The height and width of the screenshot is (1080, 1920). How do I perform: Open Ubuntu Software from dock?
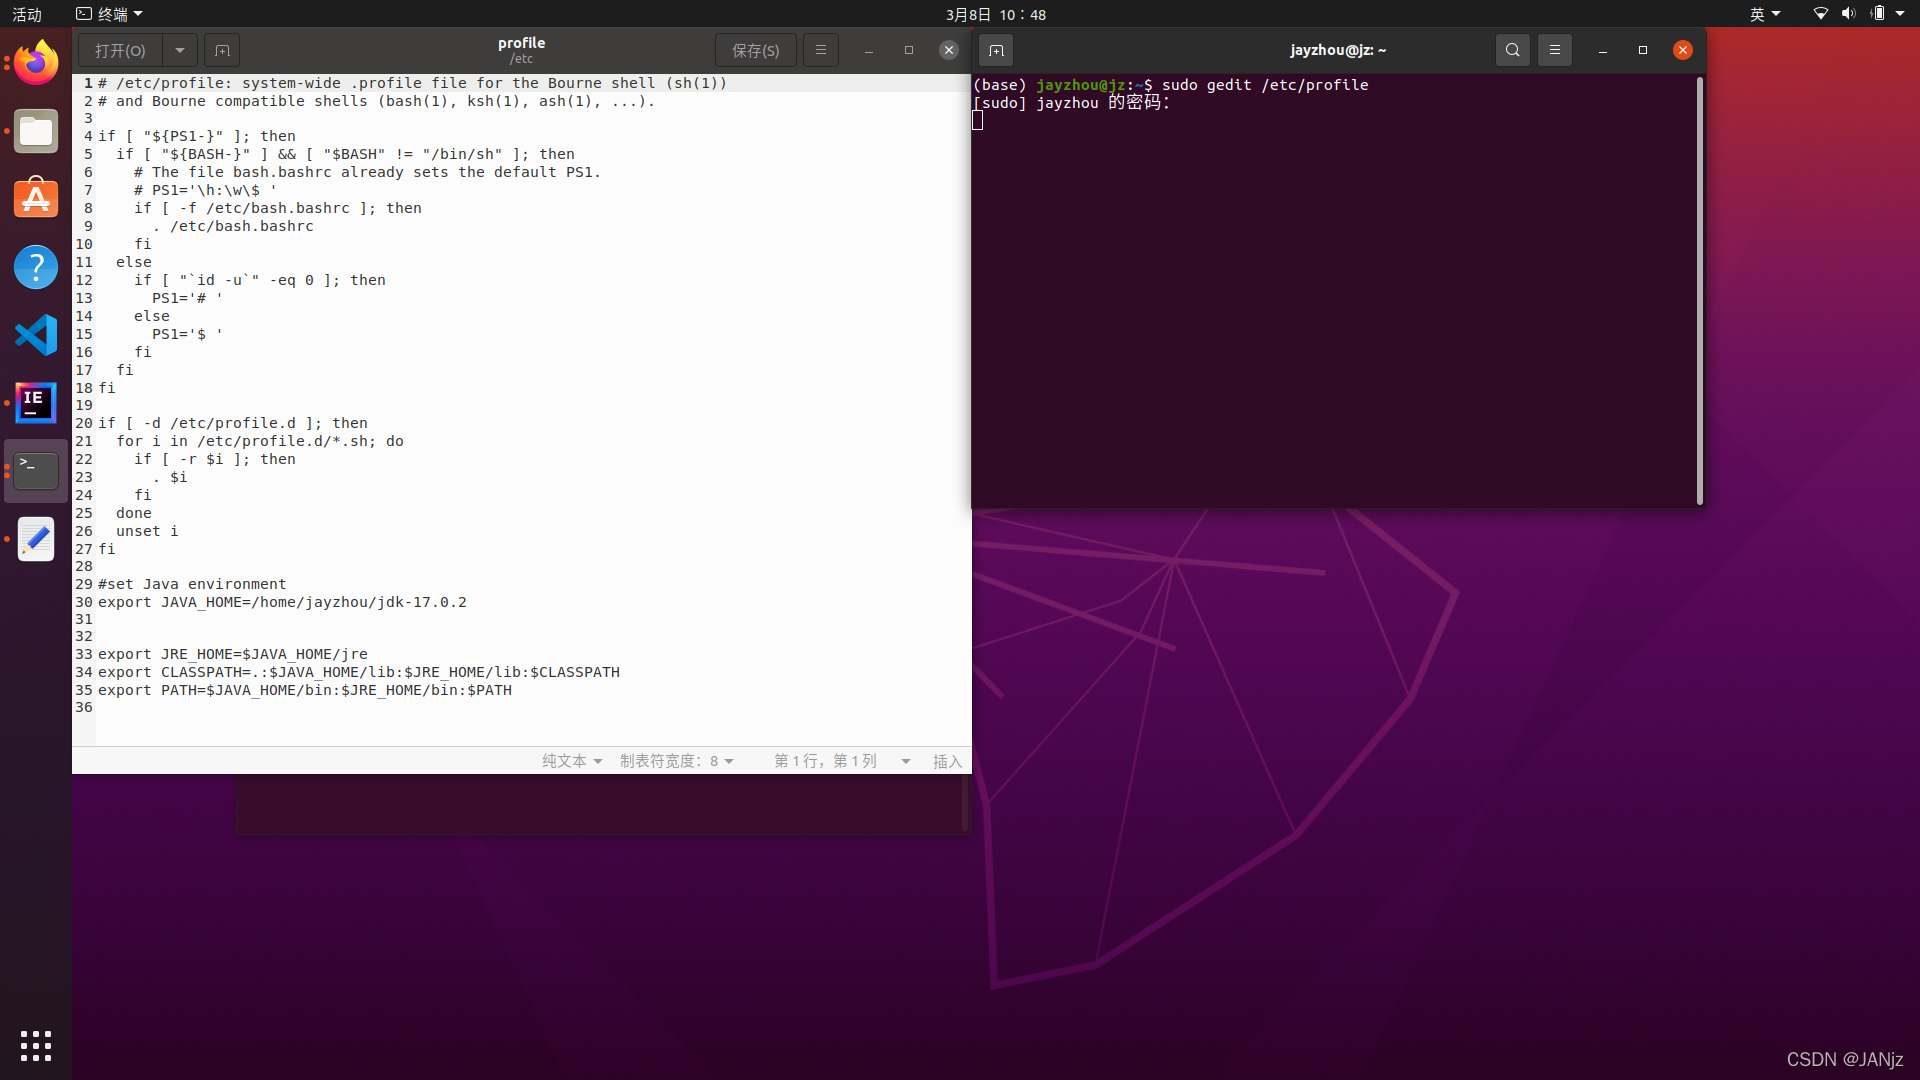(x=36, y=199)
